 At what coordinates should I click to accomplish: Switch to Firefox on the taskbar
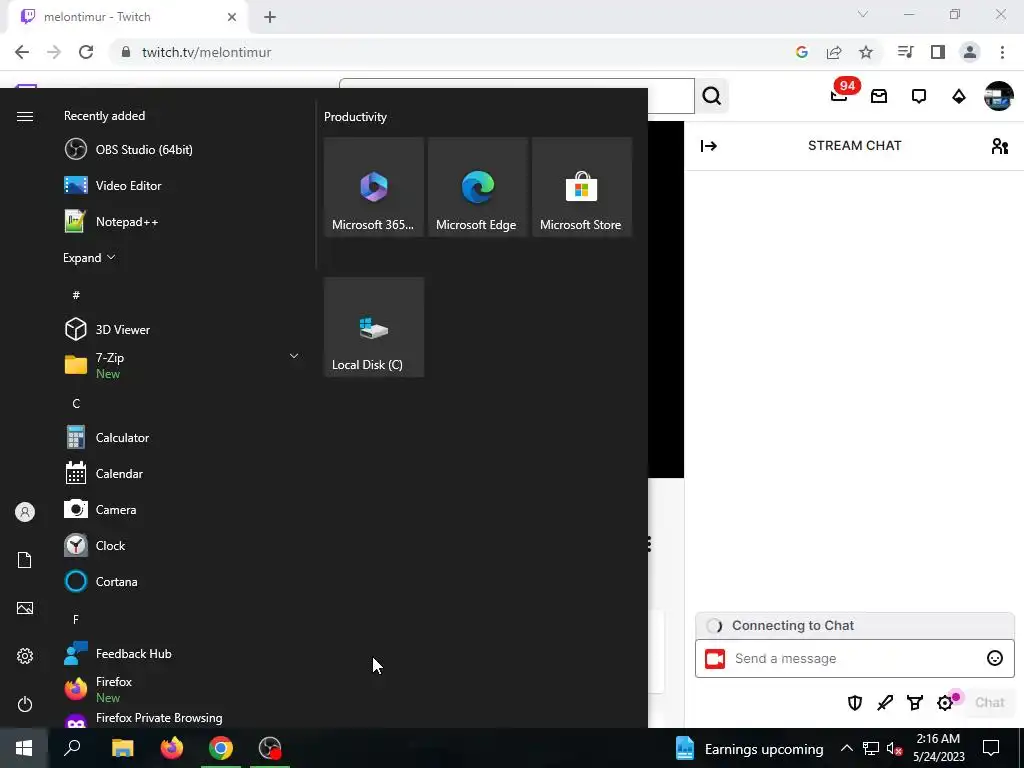[172, 748]
